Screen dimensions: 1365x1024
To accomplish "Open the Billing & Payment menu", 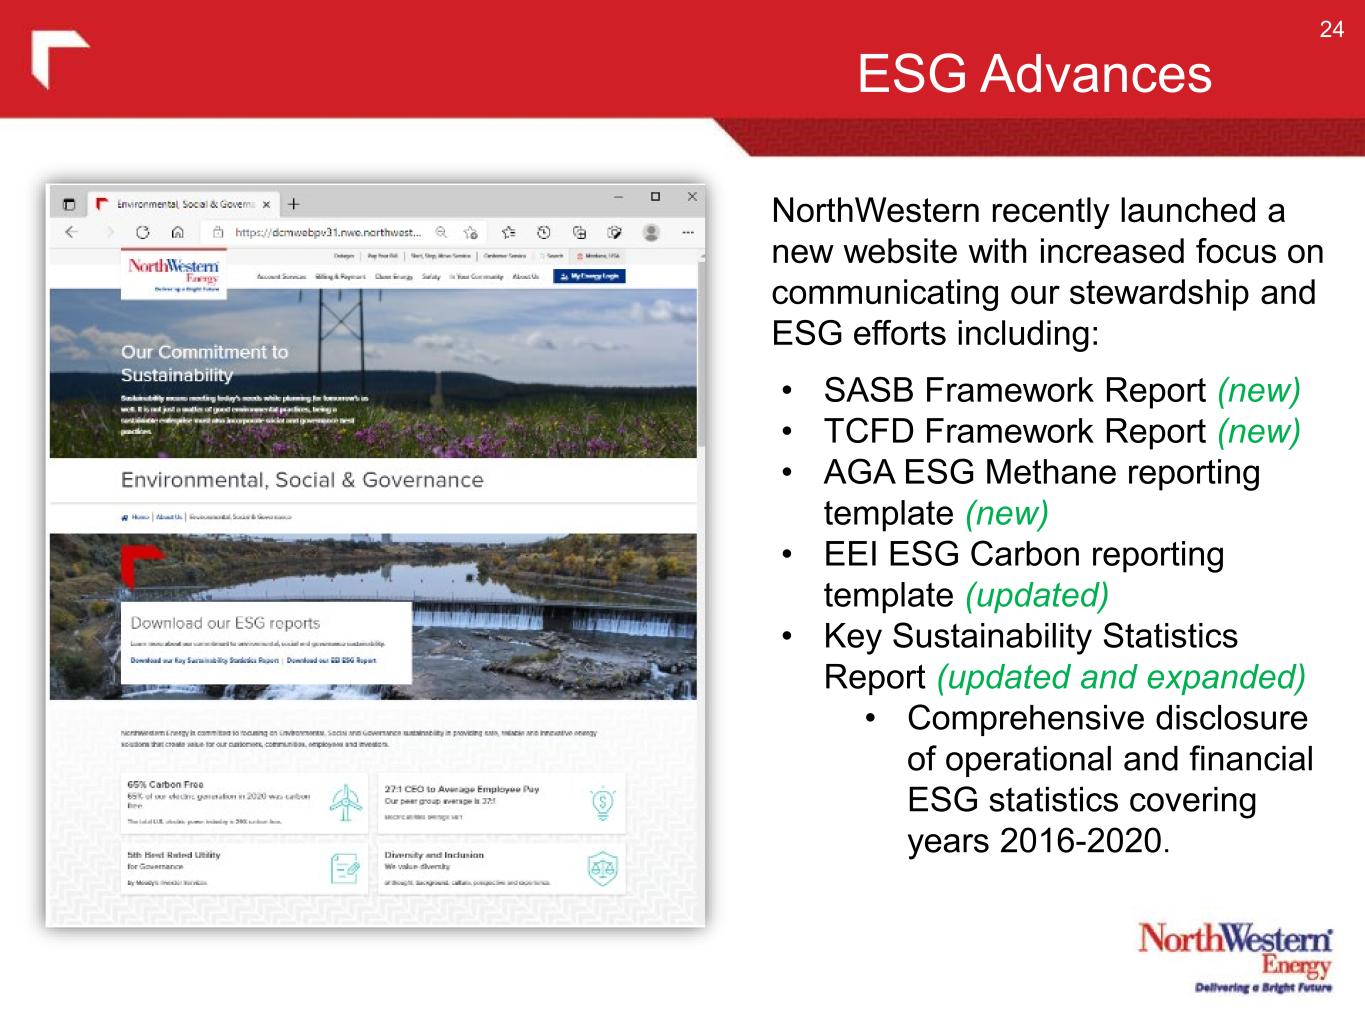I will pos(340,276).
